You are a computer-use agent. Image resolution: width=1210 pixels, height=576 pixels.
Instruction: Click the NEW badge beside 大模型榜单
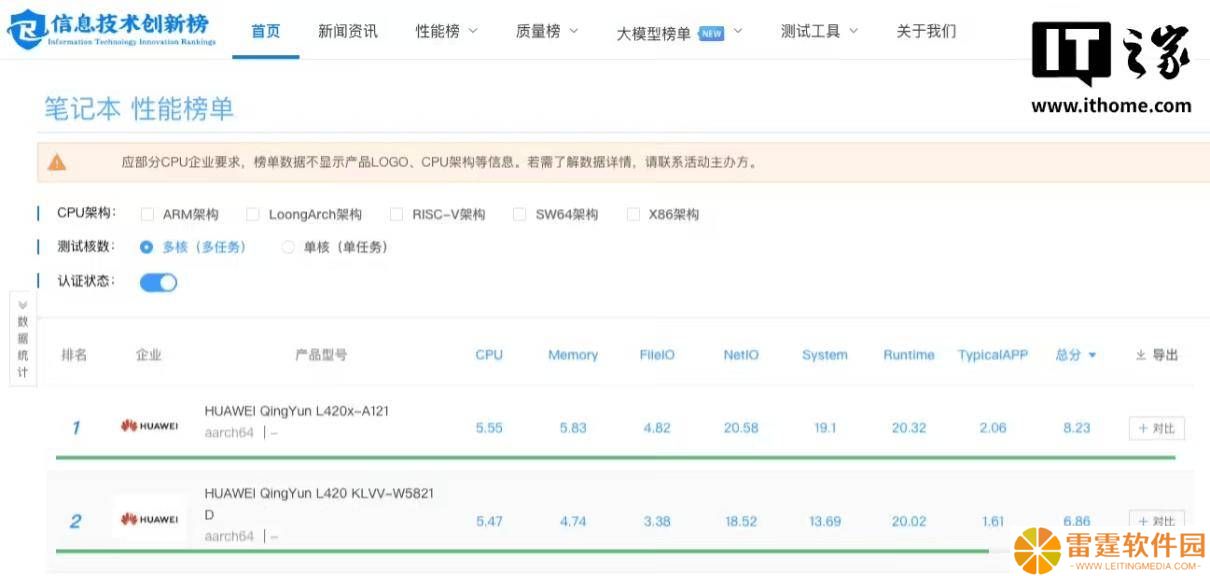click(711, 33)
